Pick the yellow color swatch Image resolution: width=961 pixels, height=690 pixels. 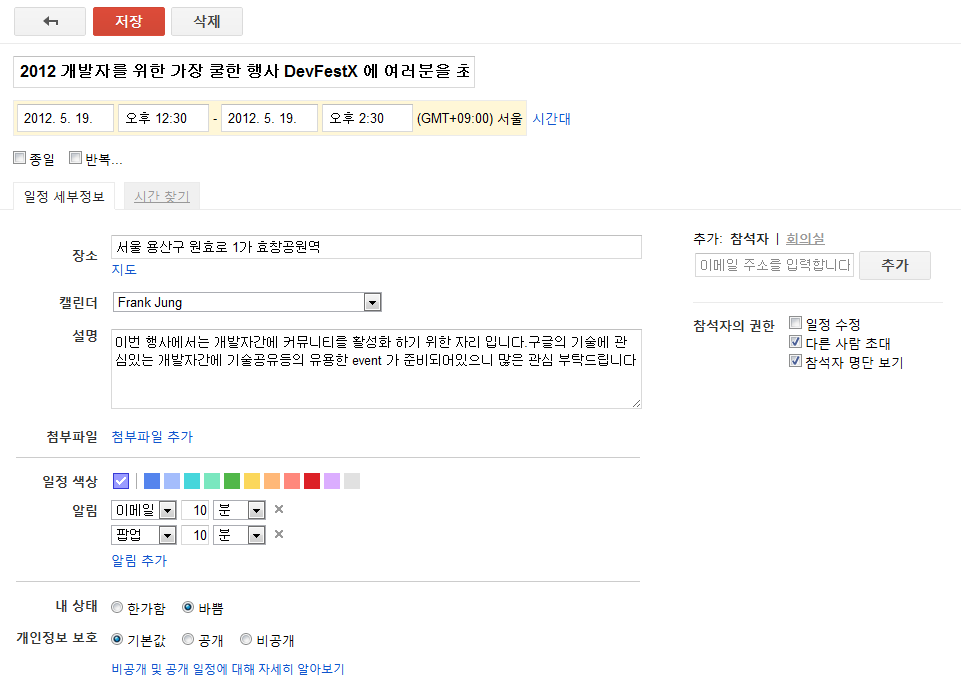click(252, 481)
